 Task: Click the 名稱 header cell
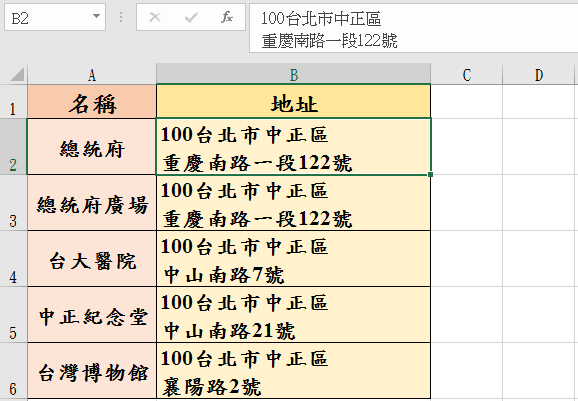[x=92, y=102]
